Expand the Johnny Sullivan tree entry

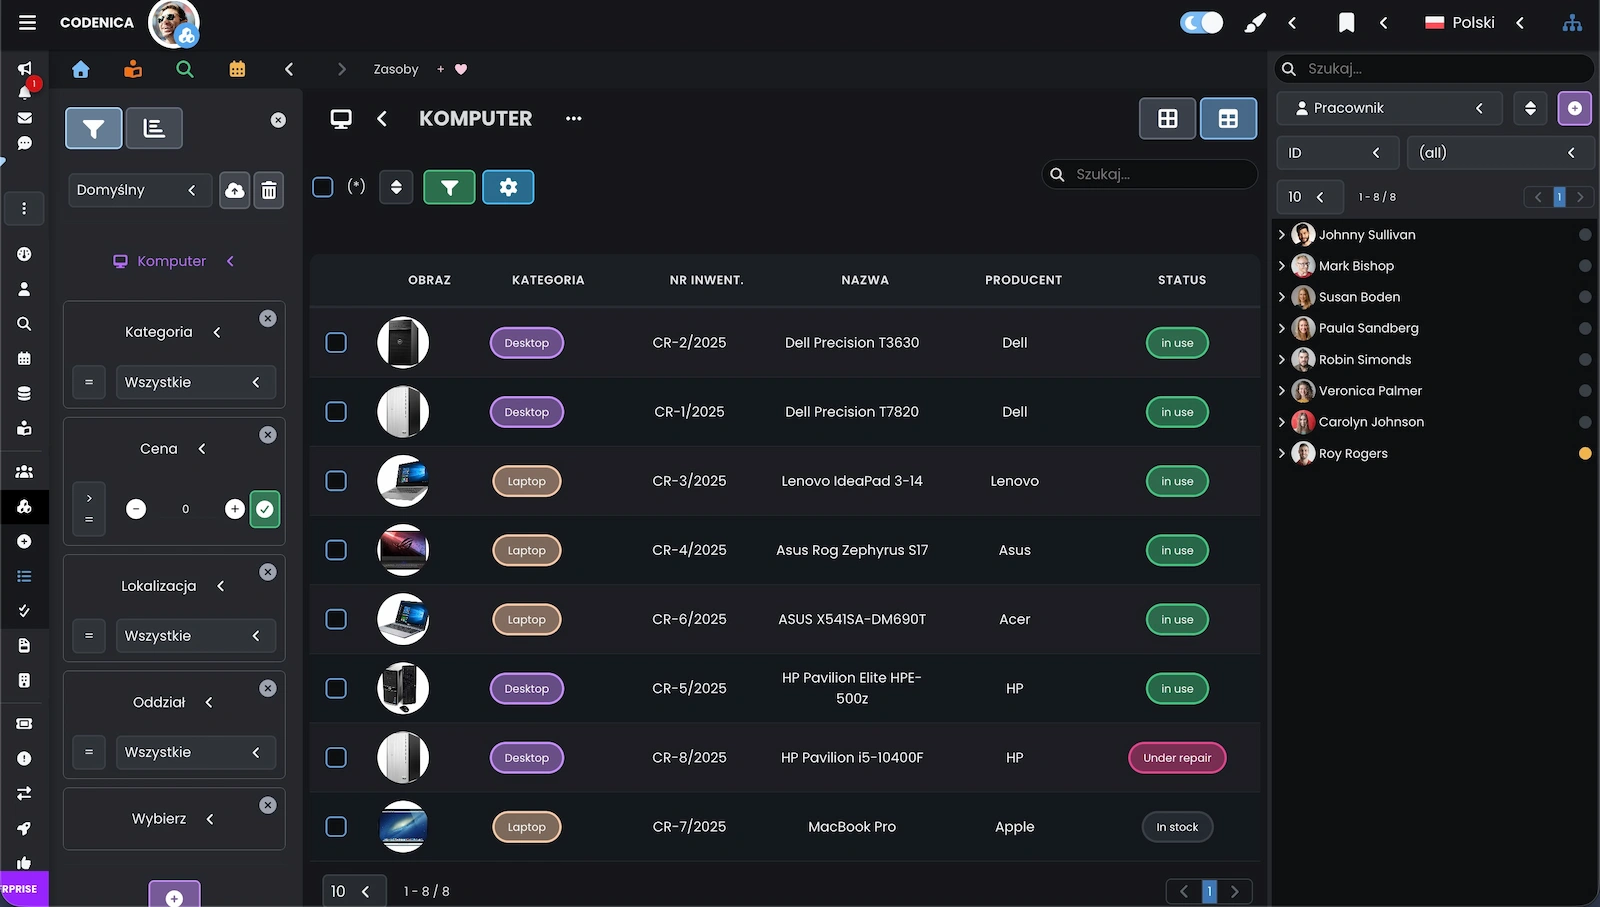coord(1282,235)
